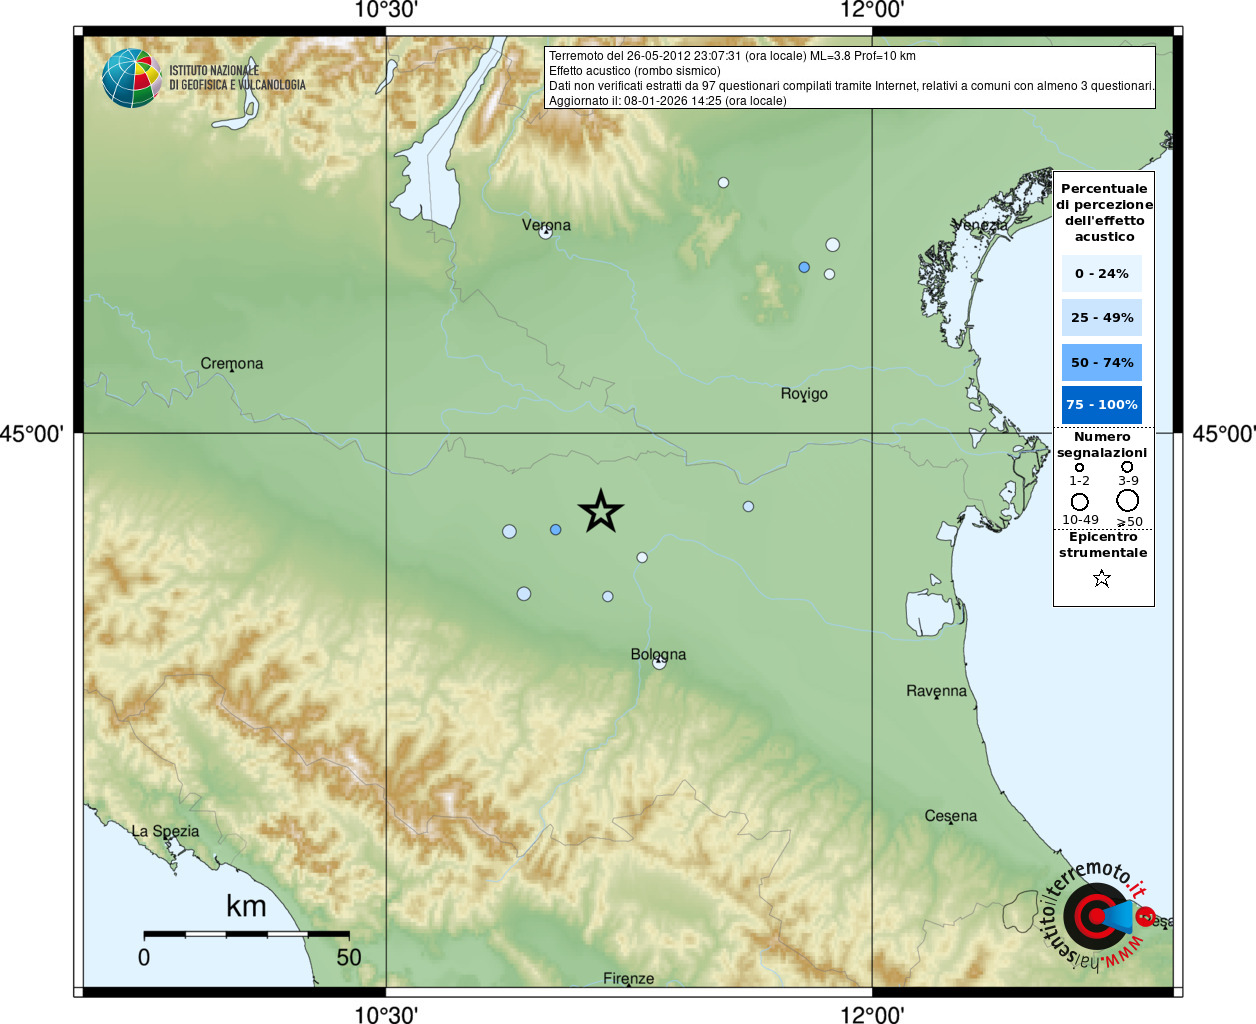The image size is (1256, 1024).
Task: Click the Cremona city label
Action: click(x=232, y=363)
